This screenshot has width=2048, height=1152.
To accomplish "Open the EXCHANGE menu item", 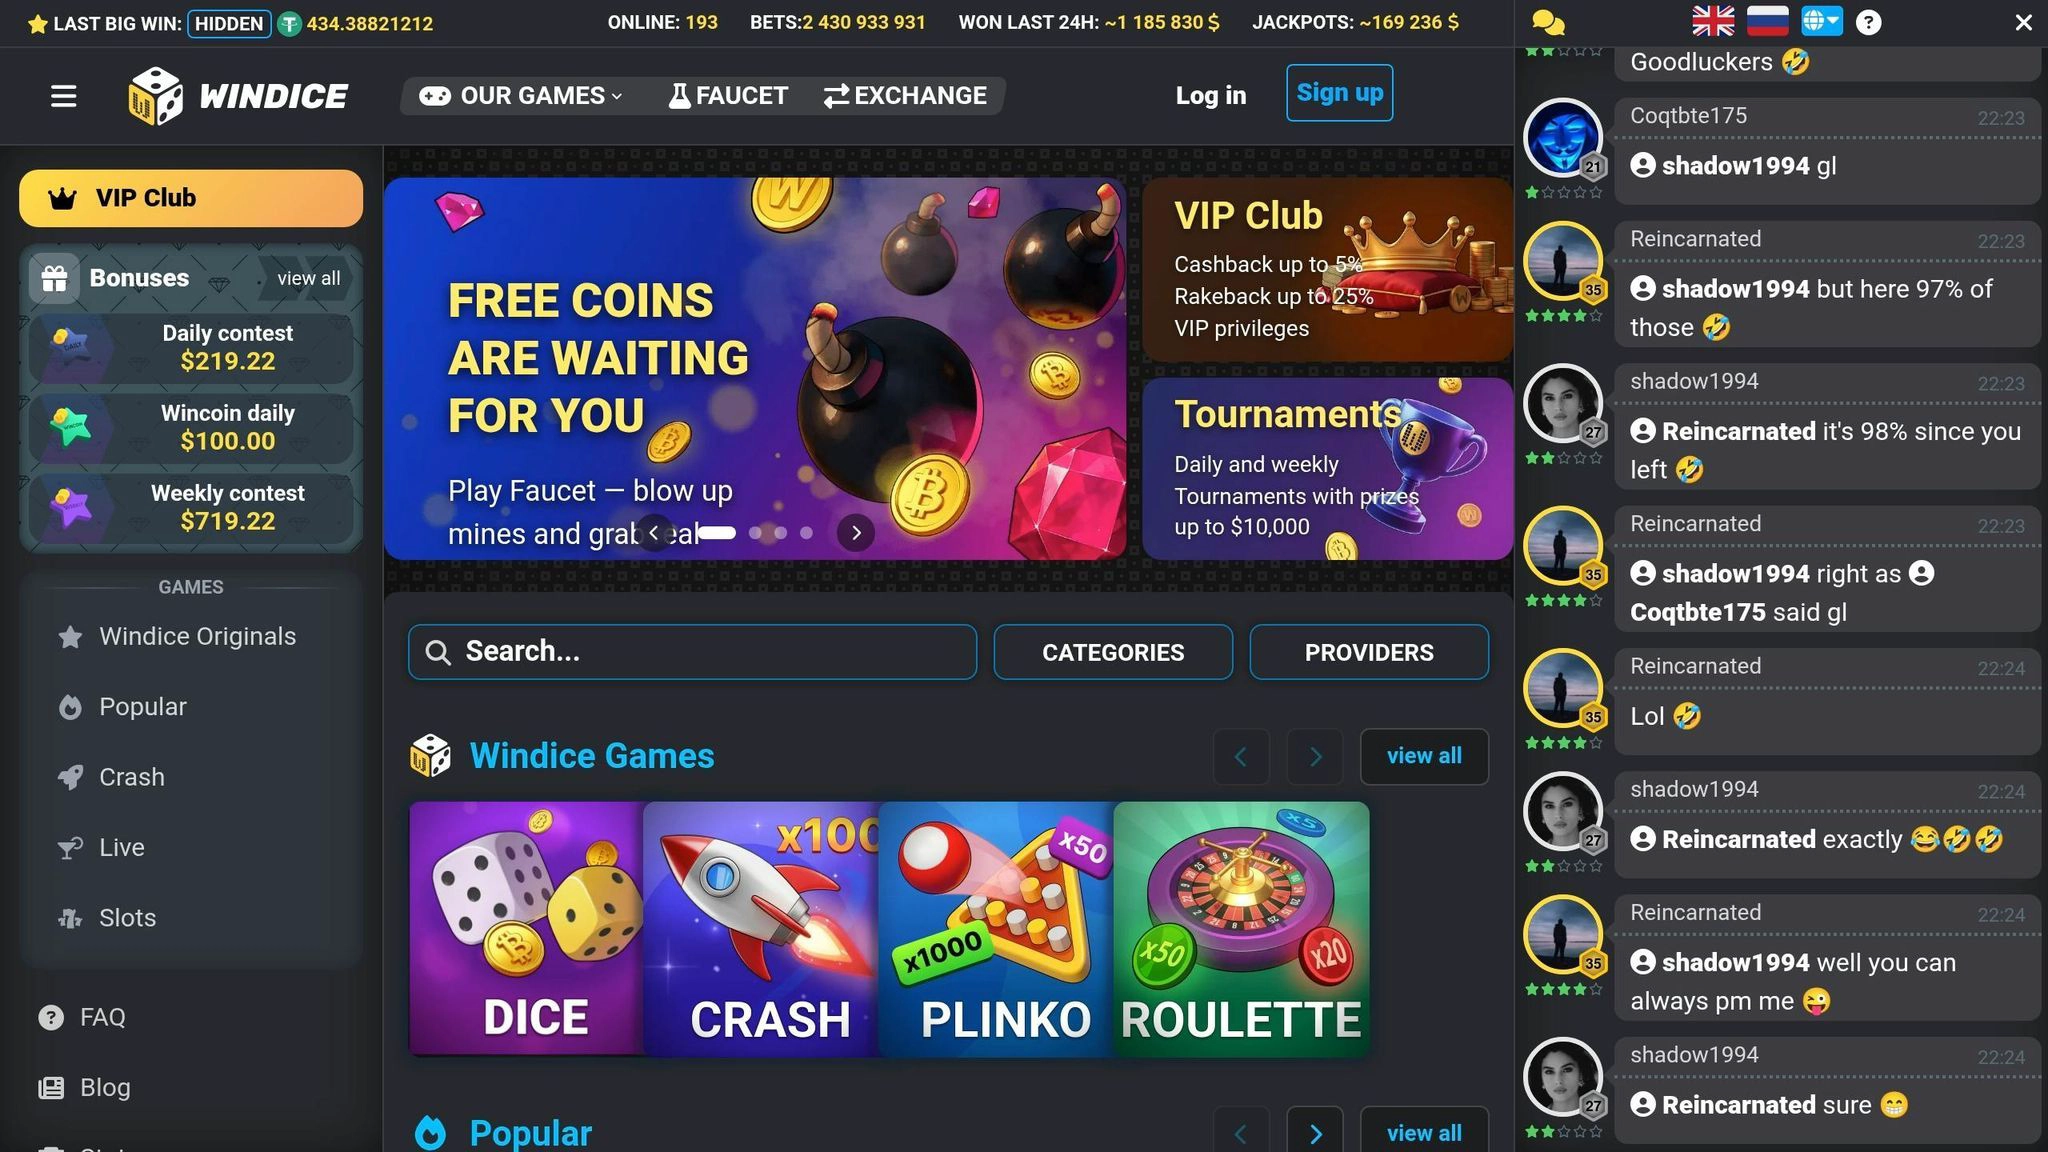I will (905, 96).
